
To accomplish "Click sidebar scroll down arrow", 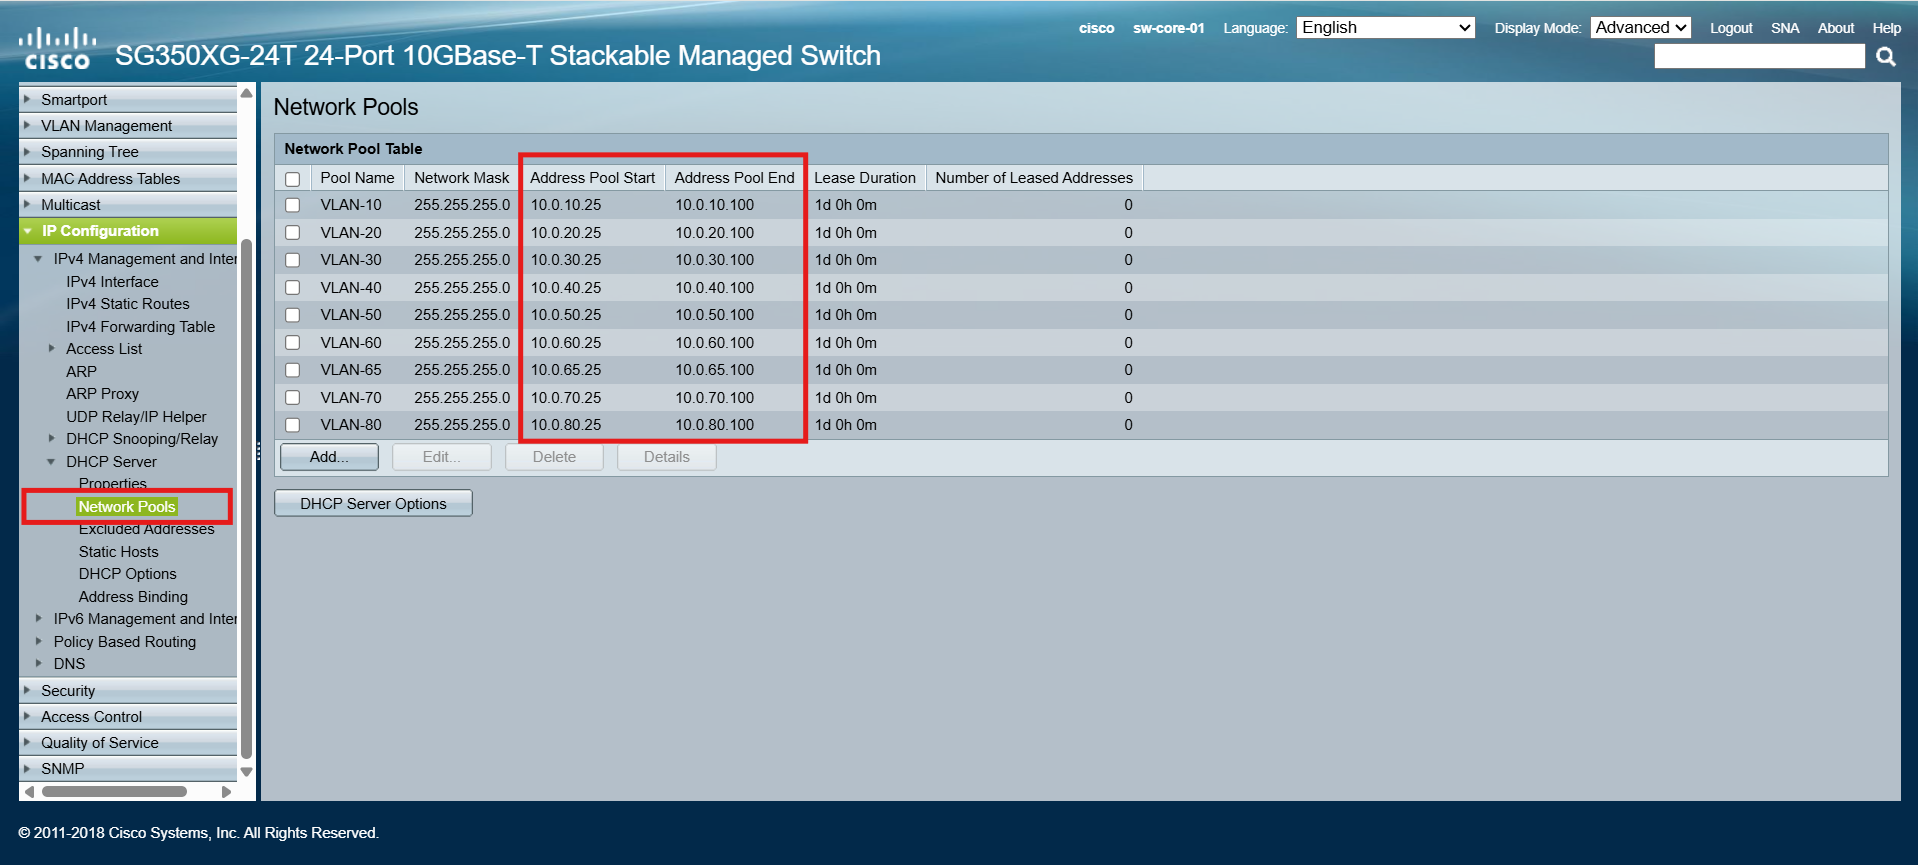I will click(x=246, y=772).
